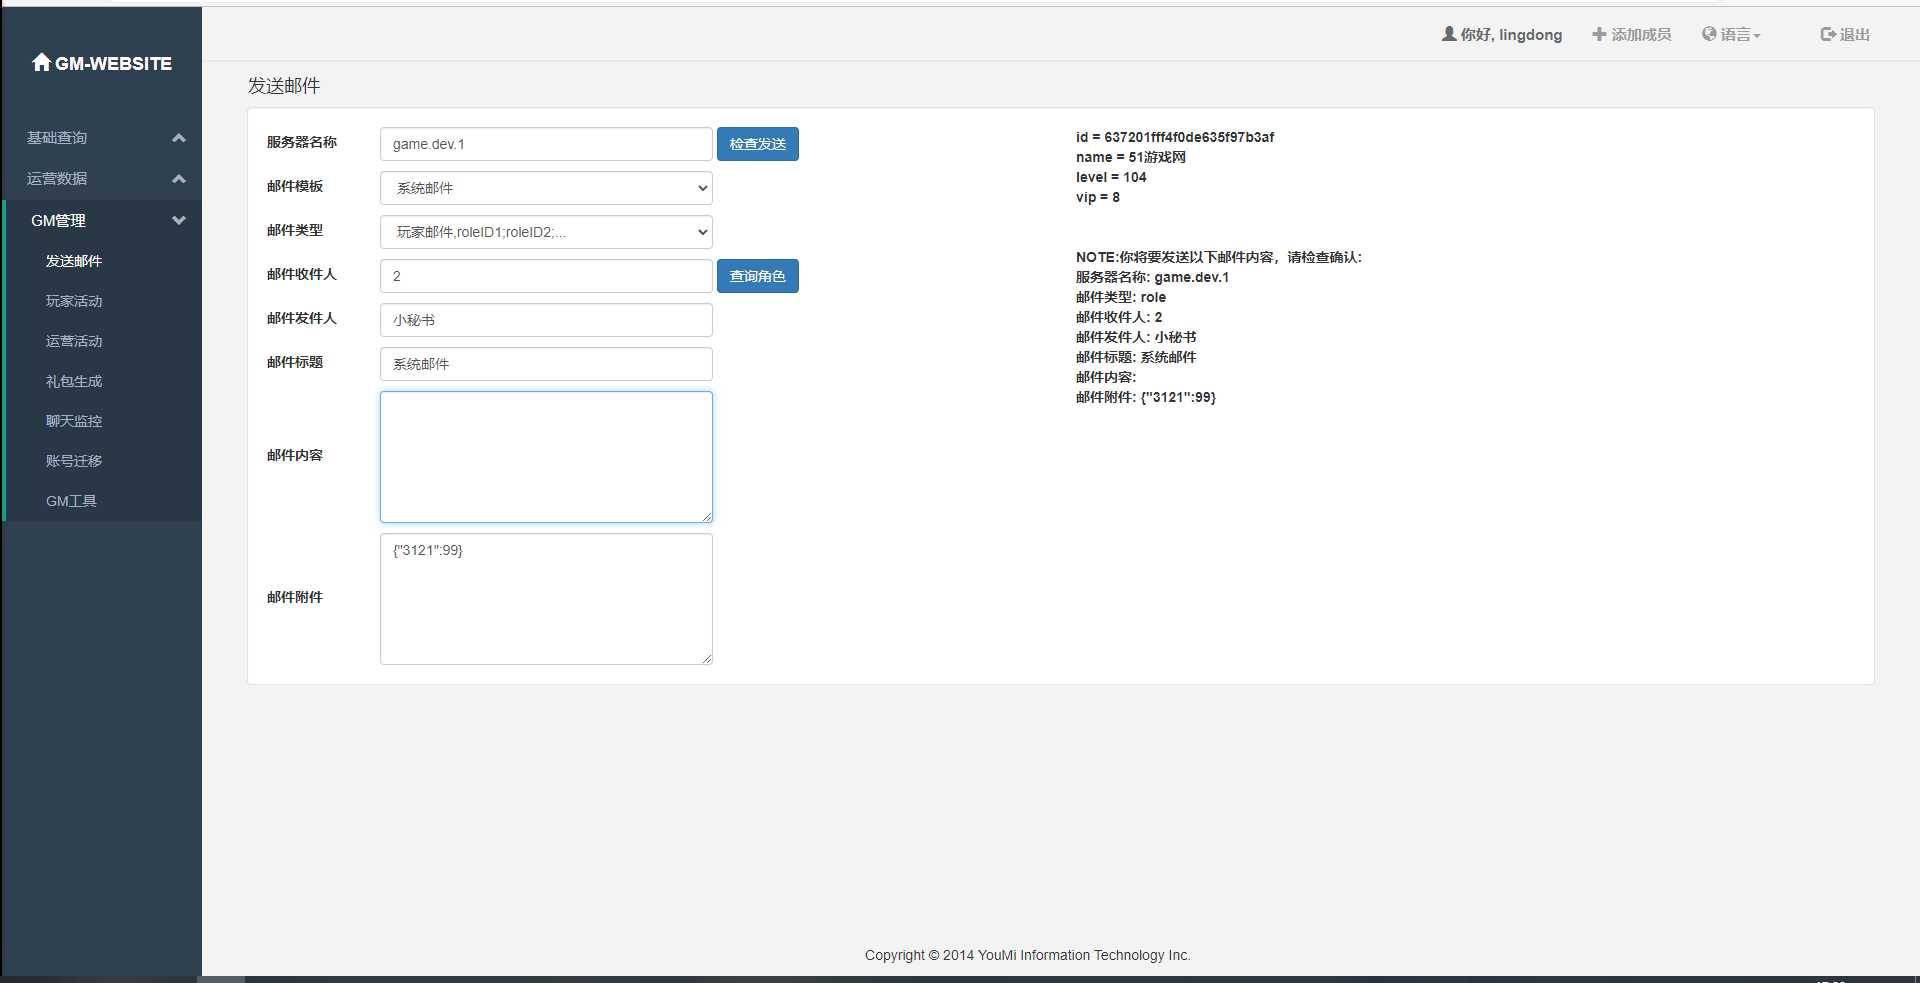
Task: Click the 退出 logout icon
Action: (x=1827, y=34)
